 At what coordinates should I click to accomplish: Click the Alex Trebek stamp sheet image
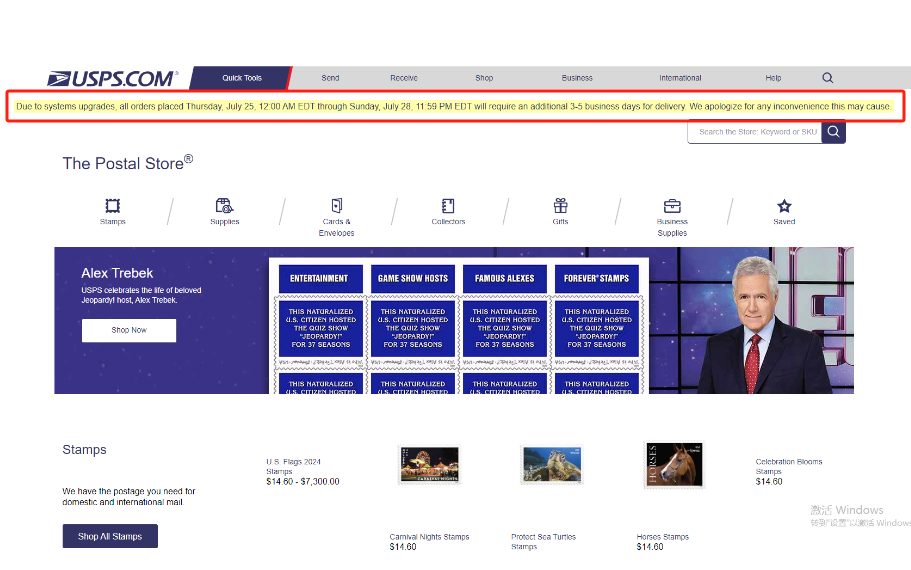coord(459,326)
